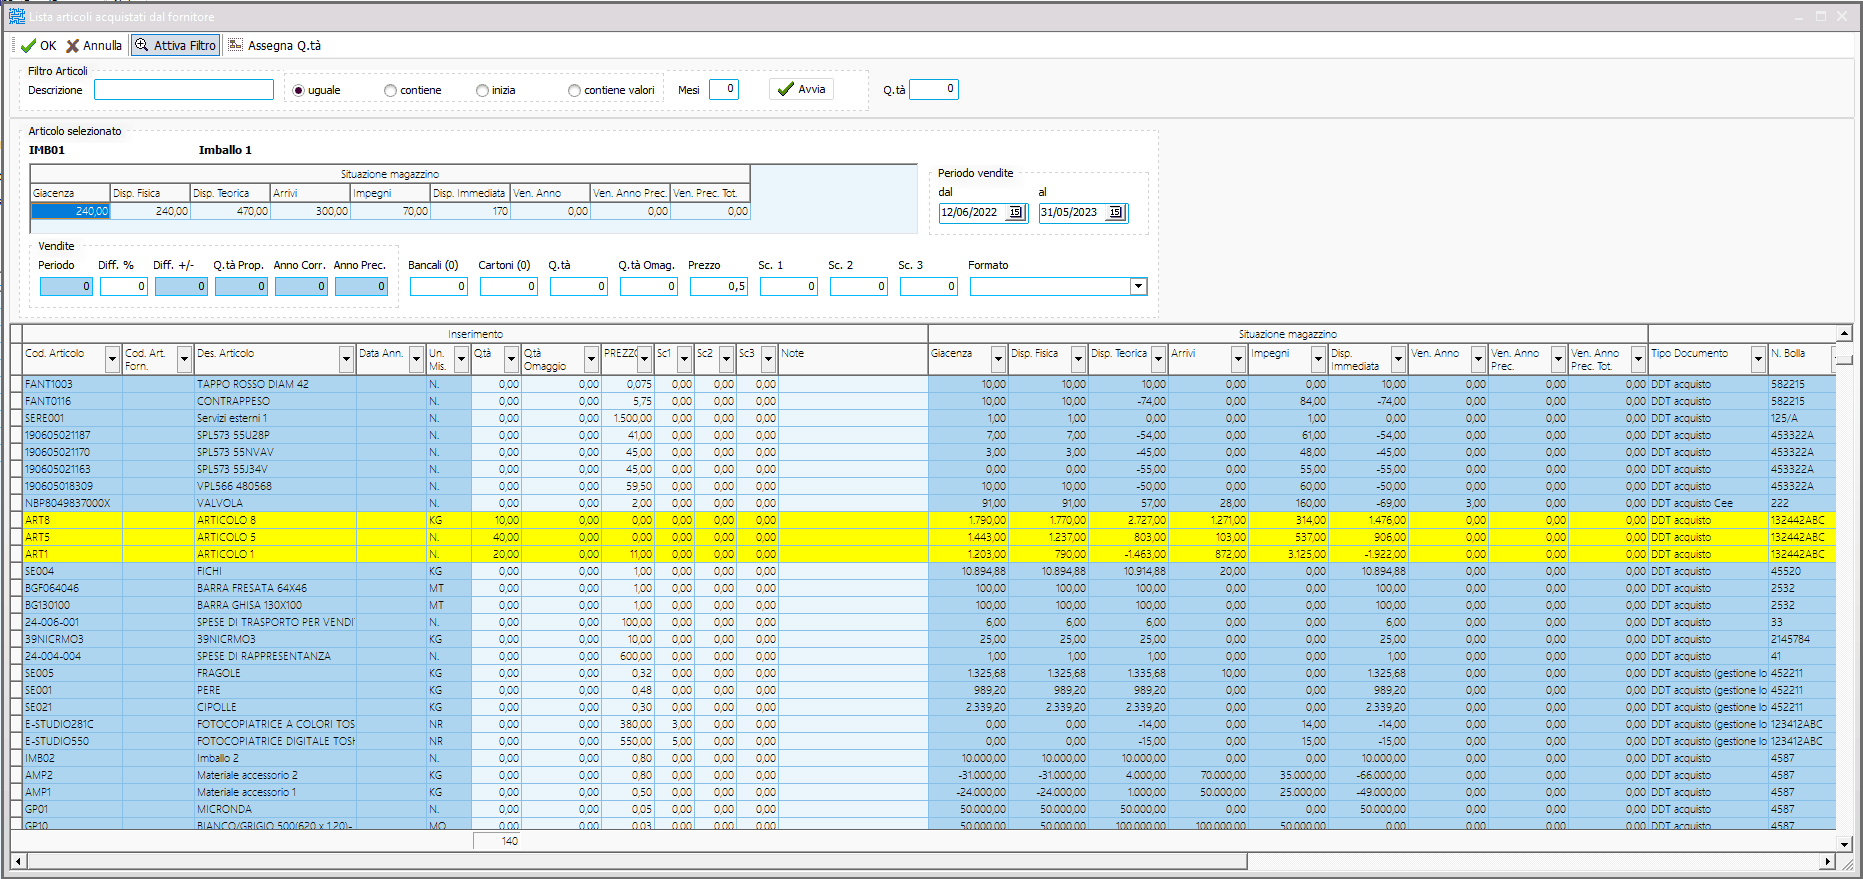The width and height of the screenshot is (1863, 879).
Task: Open Giacenza column filter dropdown
Action: point(998,360)
